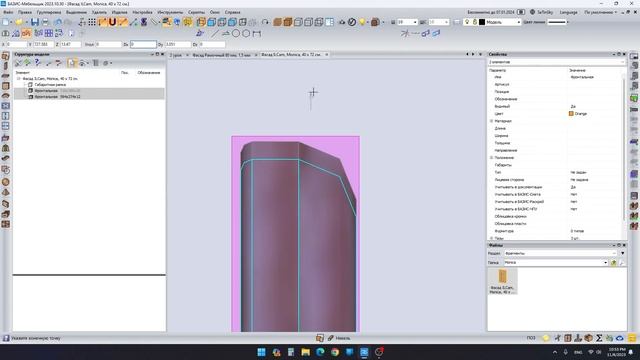Click the topmost icon in the left vertical toolbar
Screen dimensions: 640x360
(x=5, y=56)
